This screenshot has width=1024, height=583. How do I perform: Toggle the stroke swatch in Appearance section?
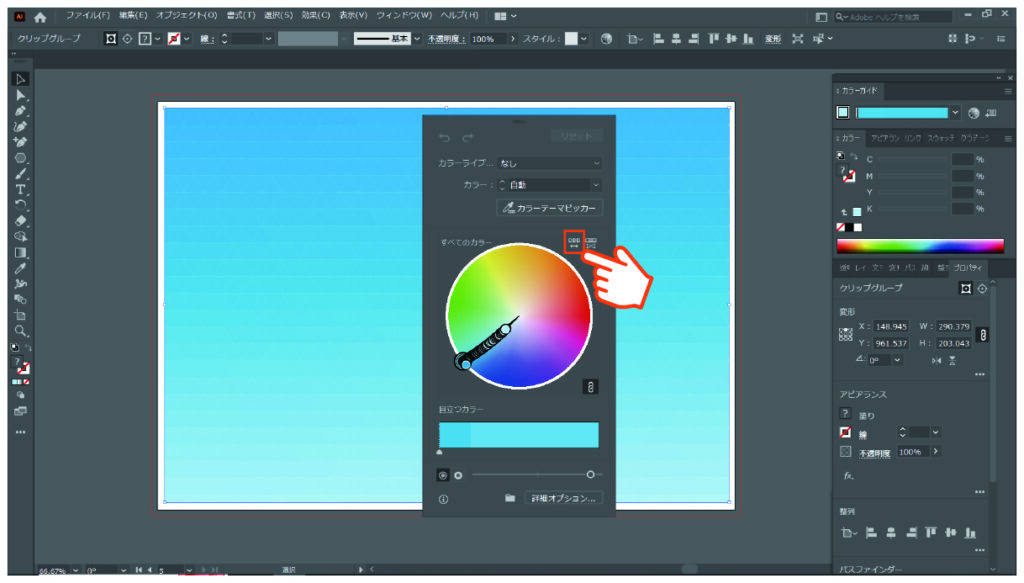(846, 432)
